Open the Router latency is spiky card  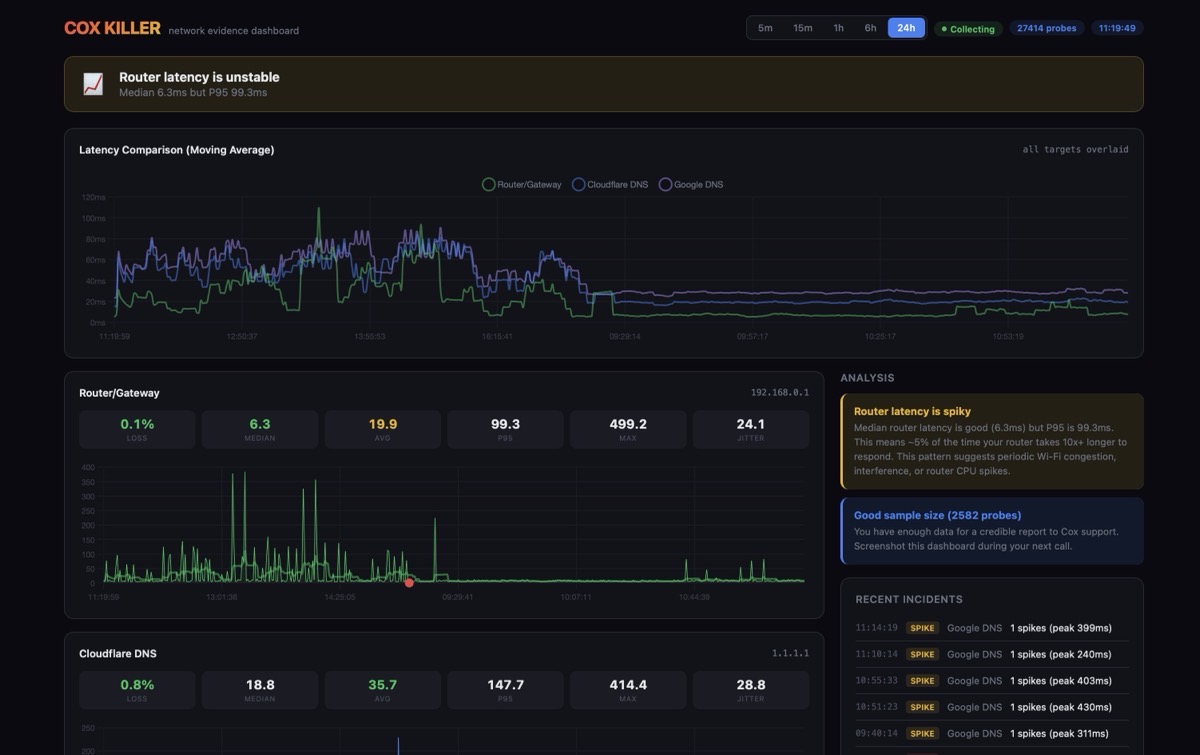992,441
